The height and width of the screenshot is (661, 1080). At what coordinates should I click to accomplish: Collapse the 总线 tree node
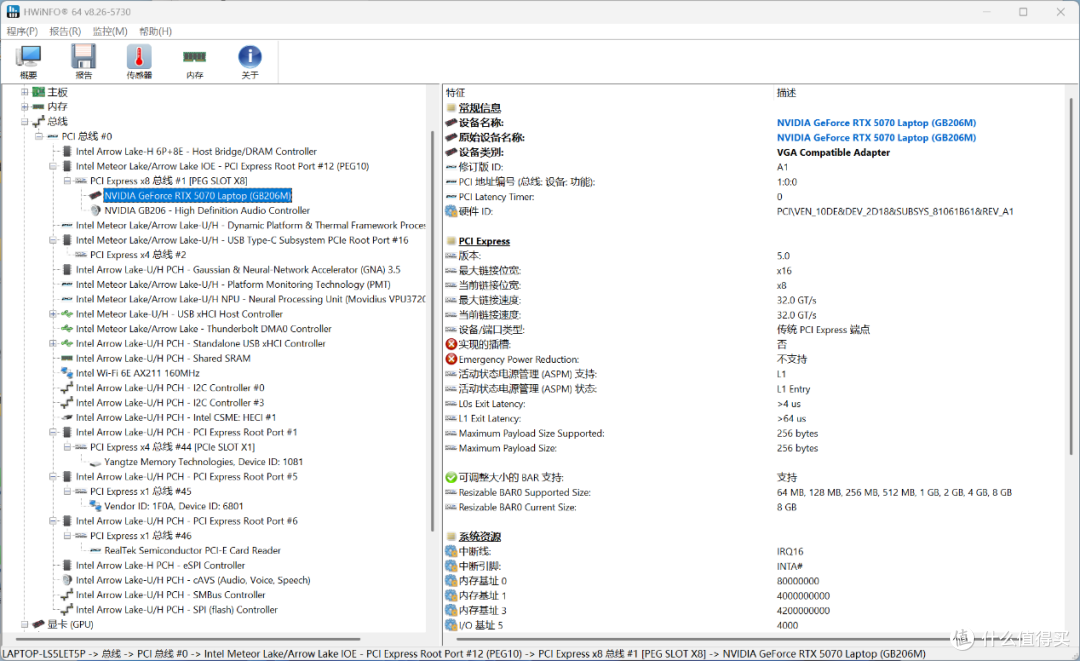[x=24, y=122]
